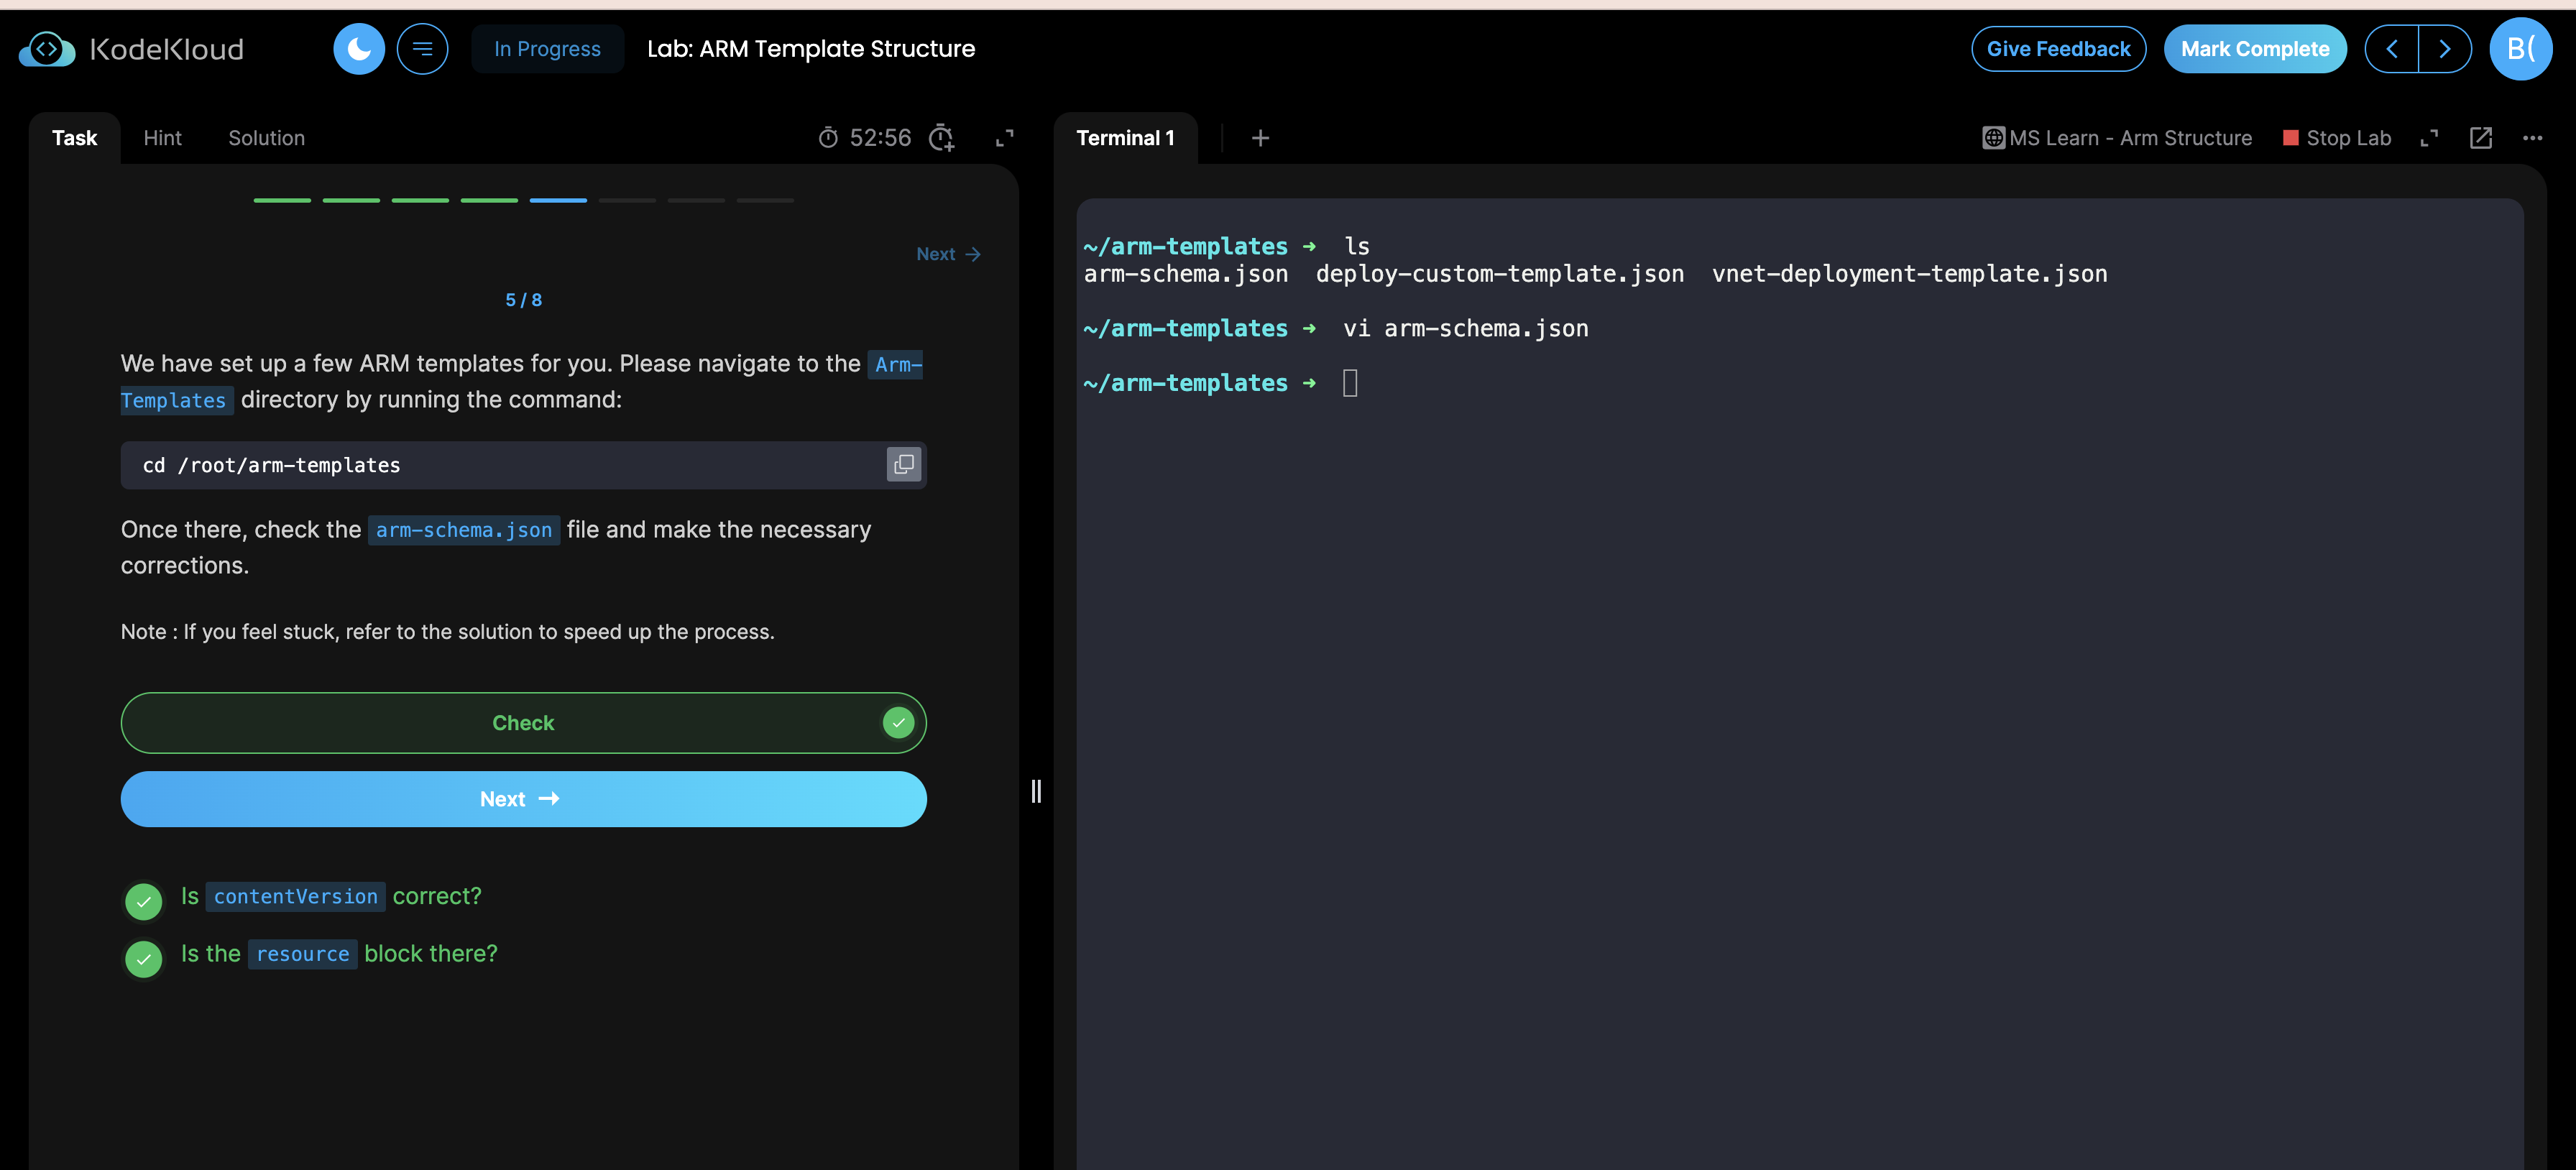Go to next lesson arrow
The height and width of the screenshot is (1170, 2576).
[x=2445, y=49]
